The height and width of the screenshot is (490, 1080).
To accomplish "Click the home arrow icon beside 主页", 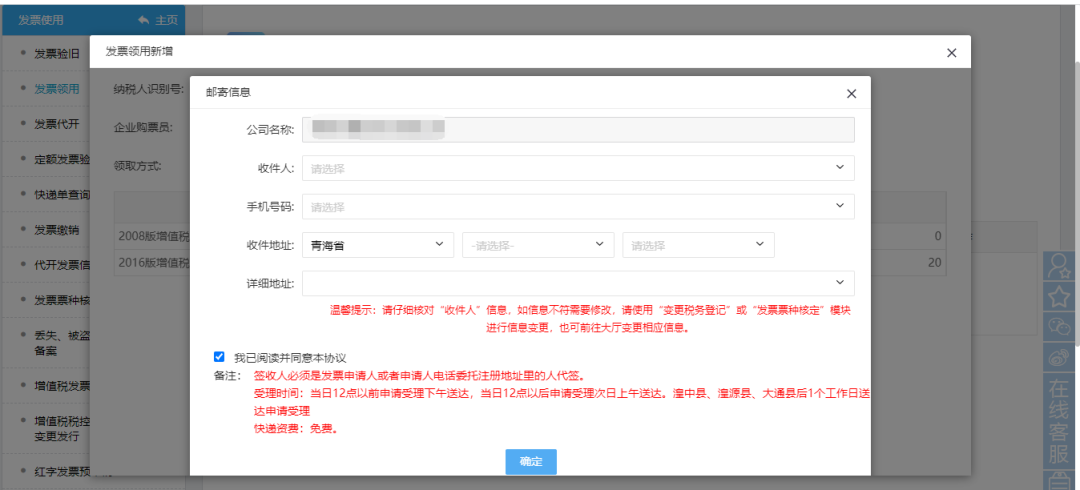I will 143,21.
